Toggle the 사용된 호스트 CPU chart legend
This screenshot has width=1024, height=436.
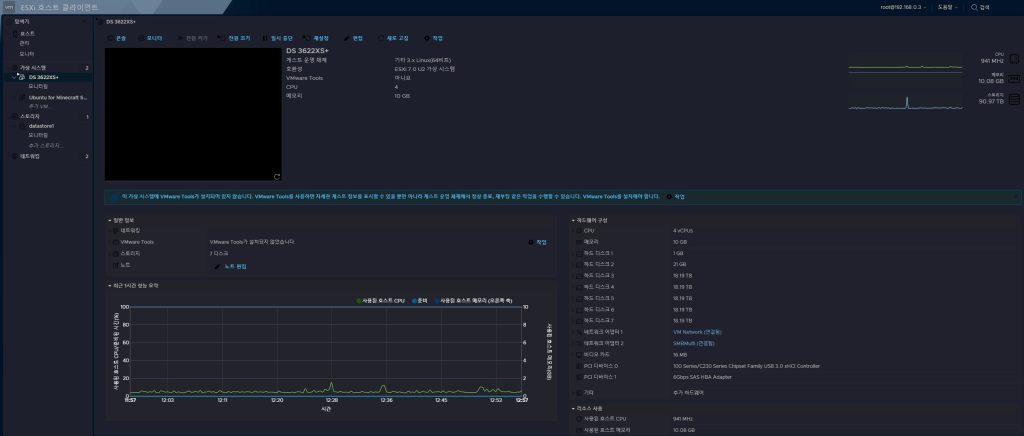(382, 300)
